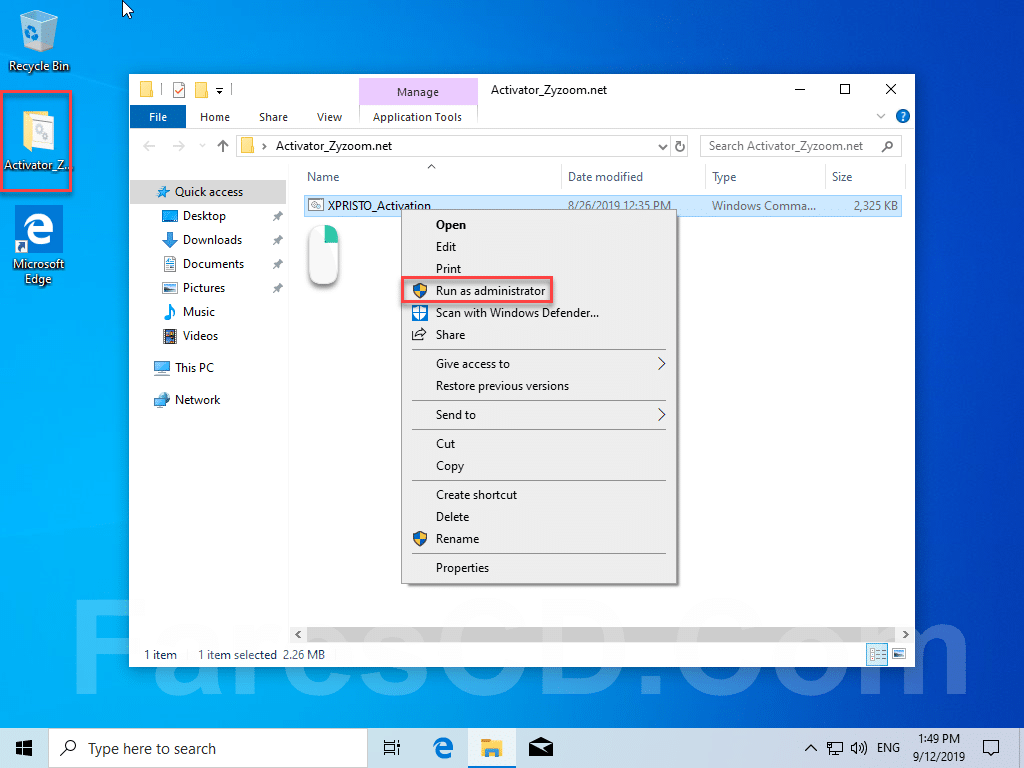This screenshot has width=1024, height=768.
Task: Choose Restore previous versions
Action: coord(539,386)
